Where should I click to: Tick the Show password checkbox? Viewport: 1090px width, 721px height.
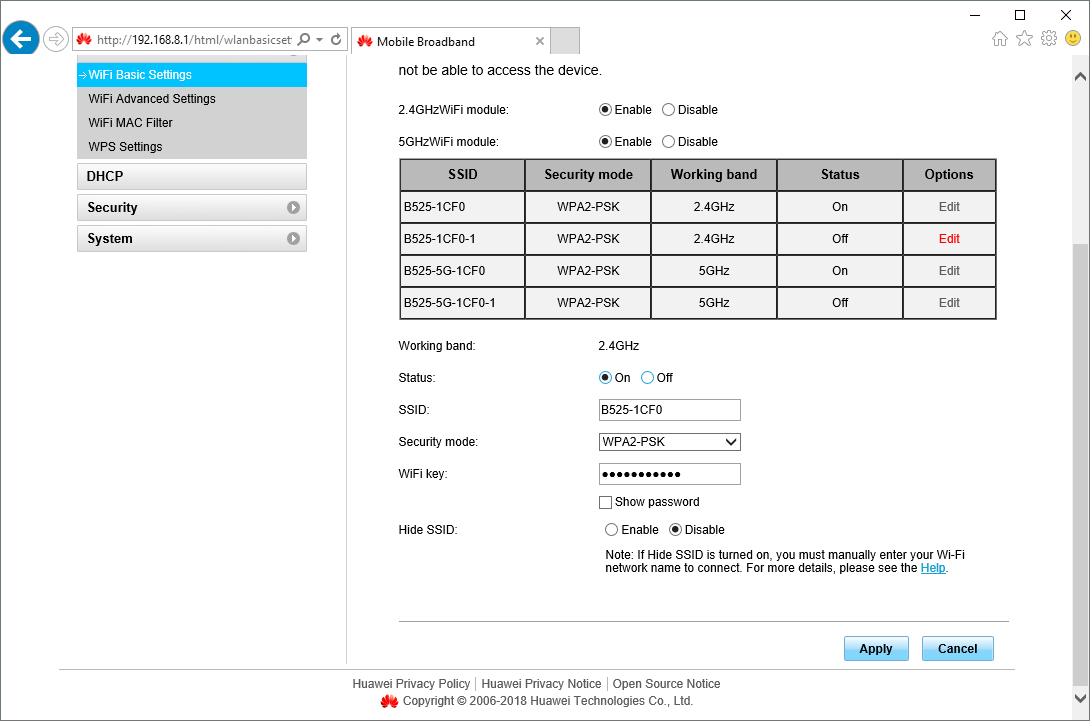pos(605,502)
